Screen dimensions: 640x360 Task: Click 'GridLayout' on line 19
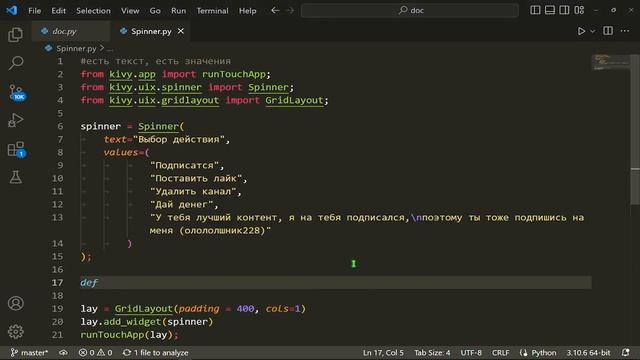point(143,309)
